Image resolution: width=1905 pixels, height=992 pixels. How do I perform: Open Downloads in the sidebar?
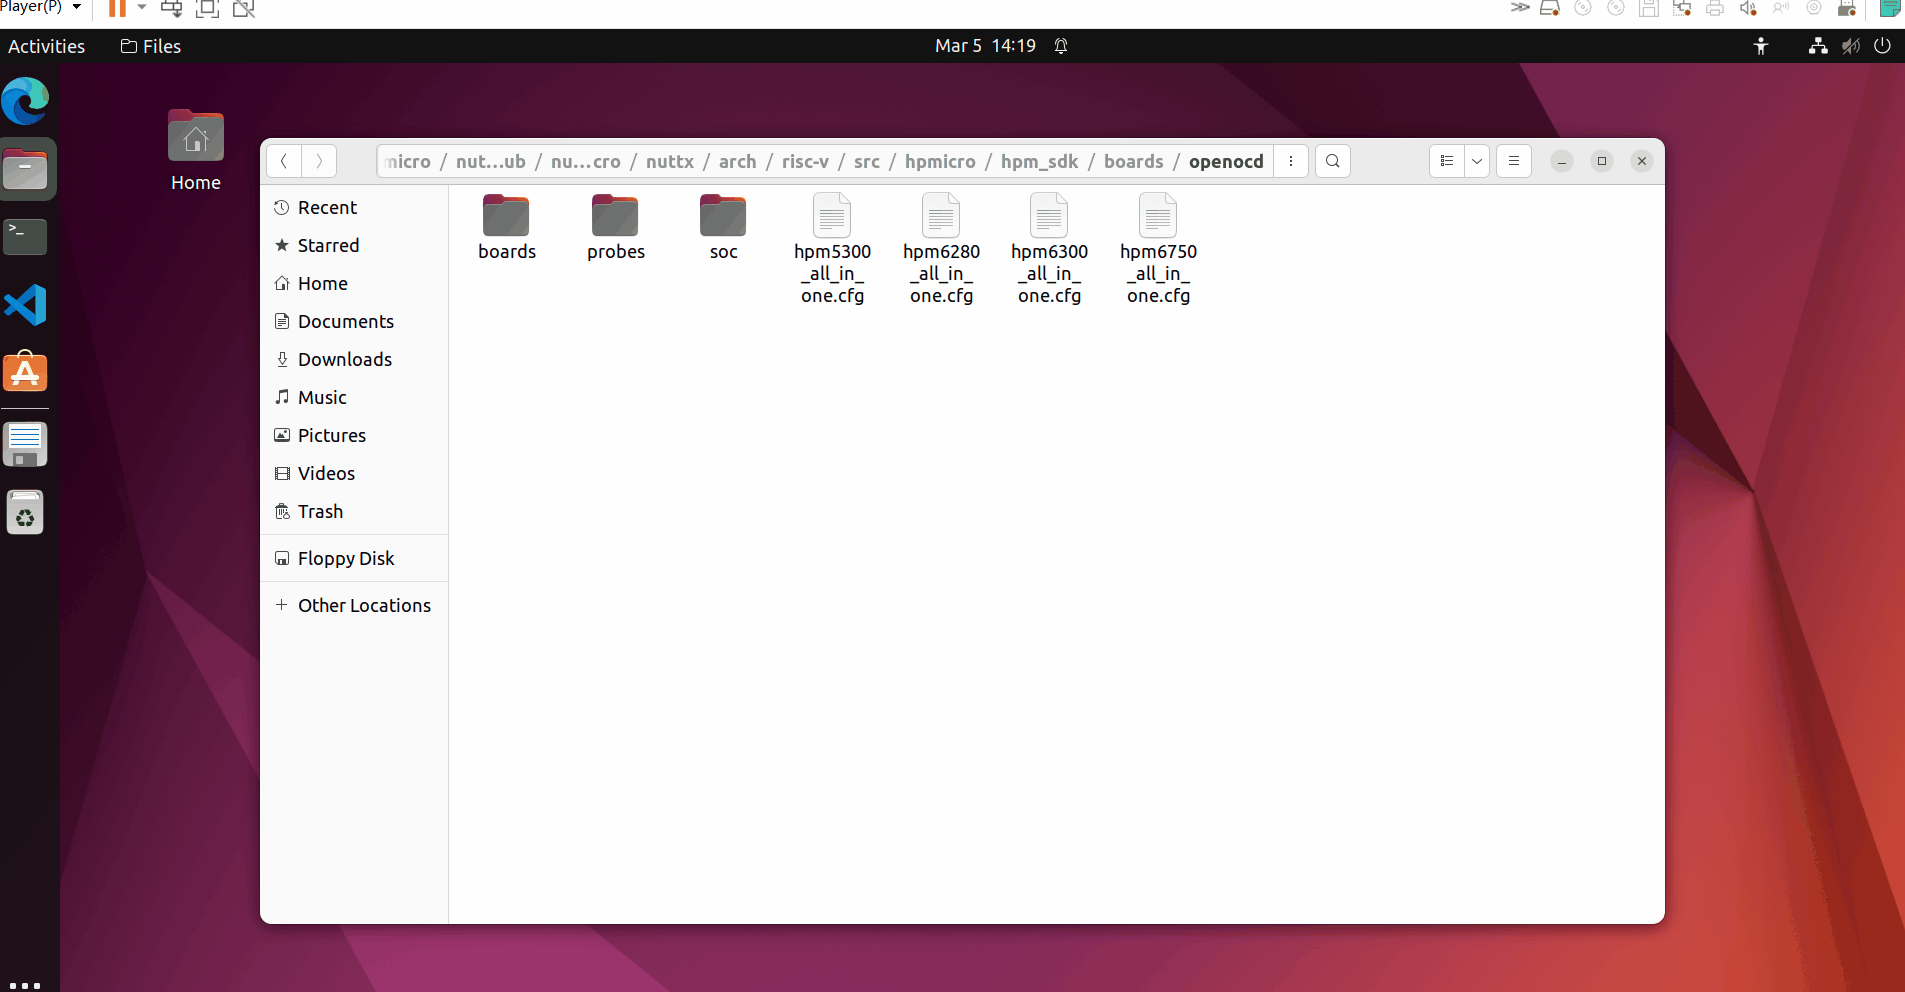point(344,359)
